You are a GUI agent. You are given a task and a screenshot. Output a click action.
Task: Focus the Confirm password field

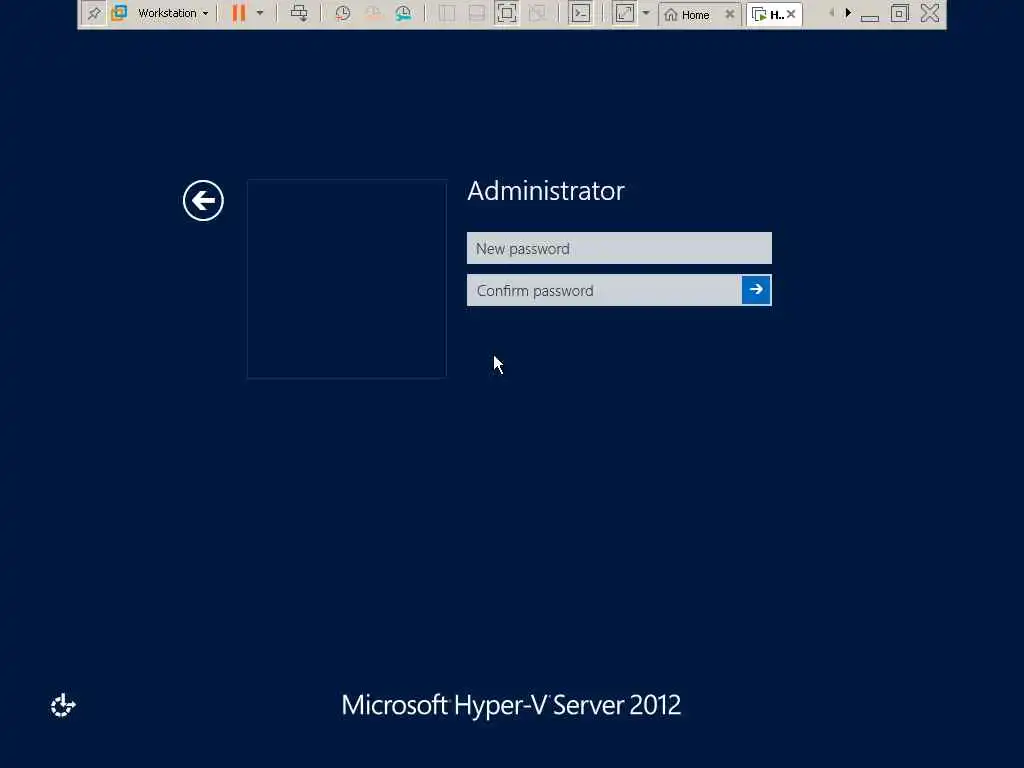pos(604,290)
